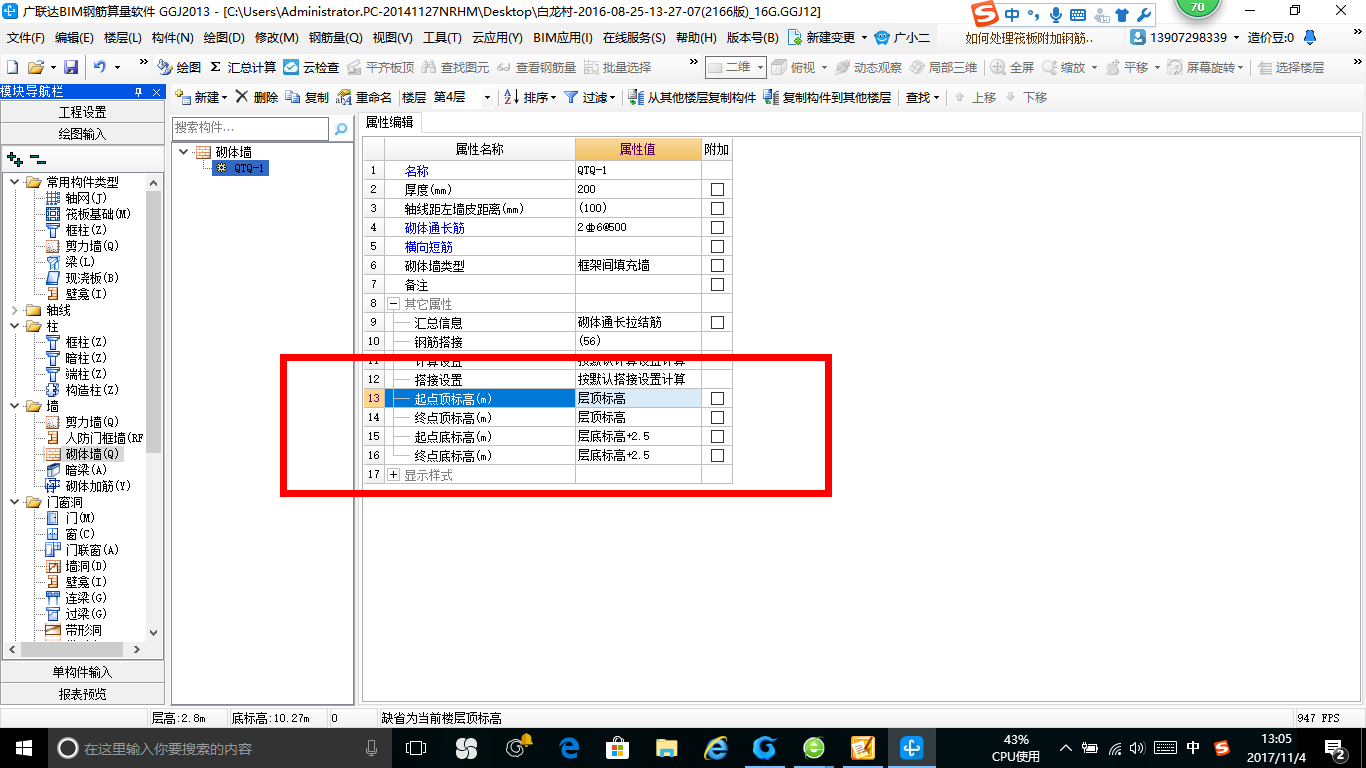Click 从其他楼层复制构件 button
The height and width of the screenshot is (768, 1366).
pyautogui.click(x=692, y=97)
